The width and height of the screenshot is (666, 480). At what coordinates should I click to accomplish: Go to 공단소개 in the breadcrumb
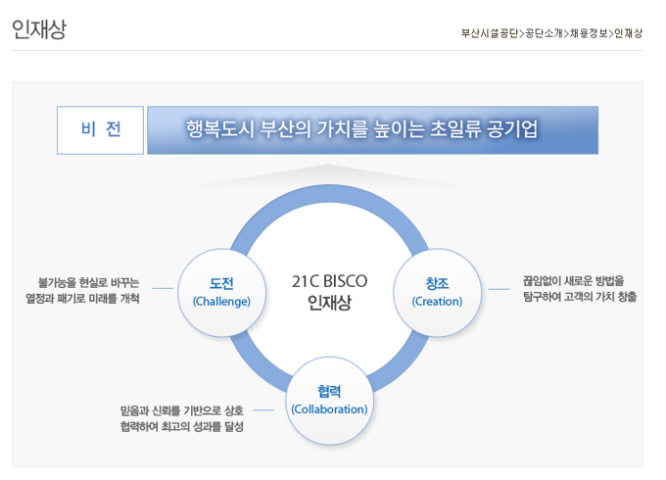pyautogui.click(x=544, y=33)
